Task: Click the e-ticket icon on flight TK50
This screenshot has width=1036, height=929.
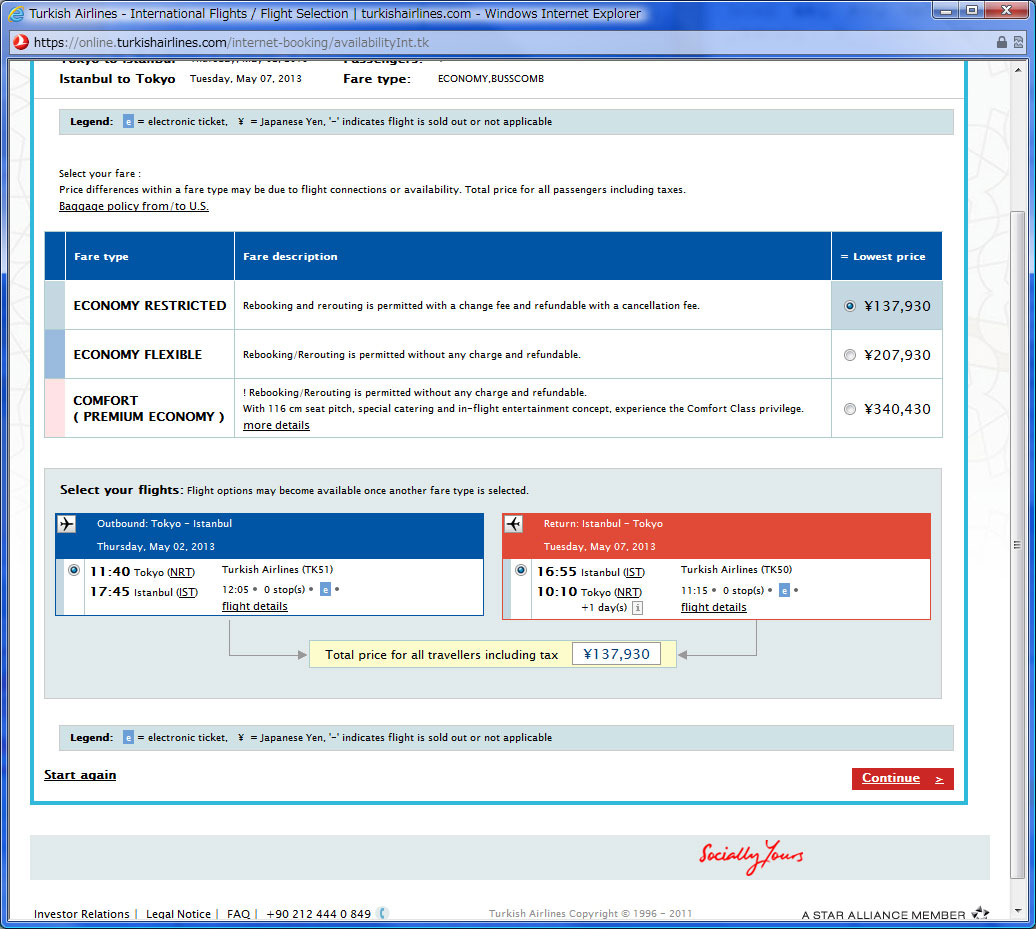Action: [x=784, y=591]
